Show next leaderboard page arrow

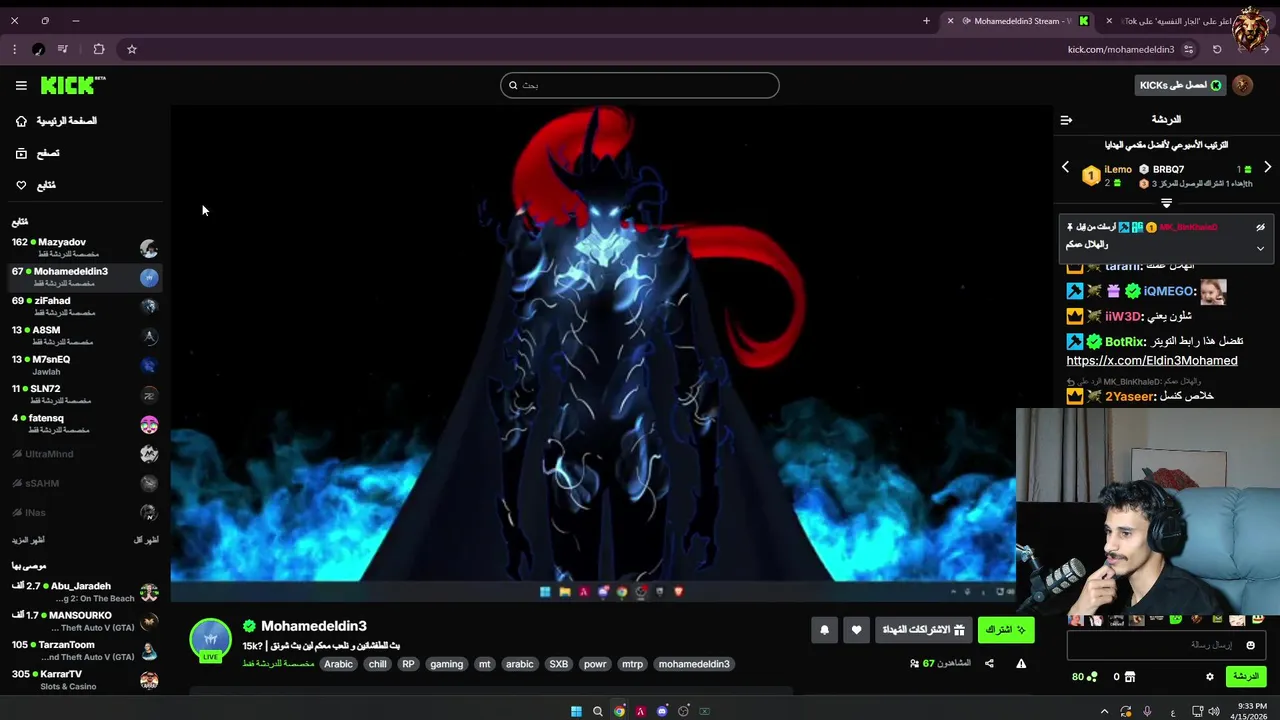pos(1267,168)
